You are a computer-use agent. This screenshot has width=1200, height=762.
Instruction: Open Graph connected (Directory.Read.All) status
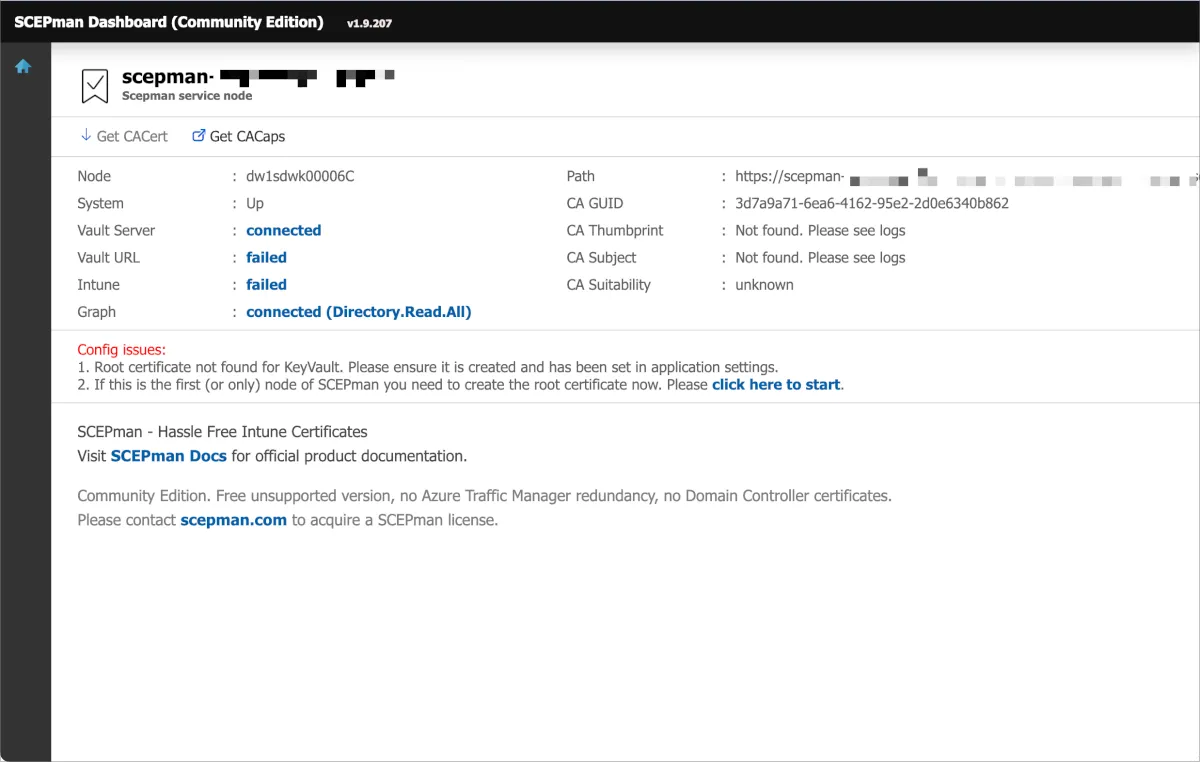click(358, 312)
